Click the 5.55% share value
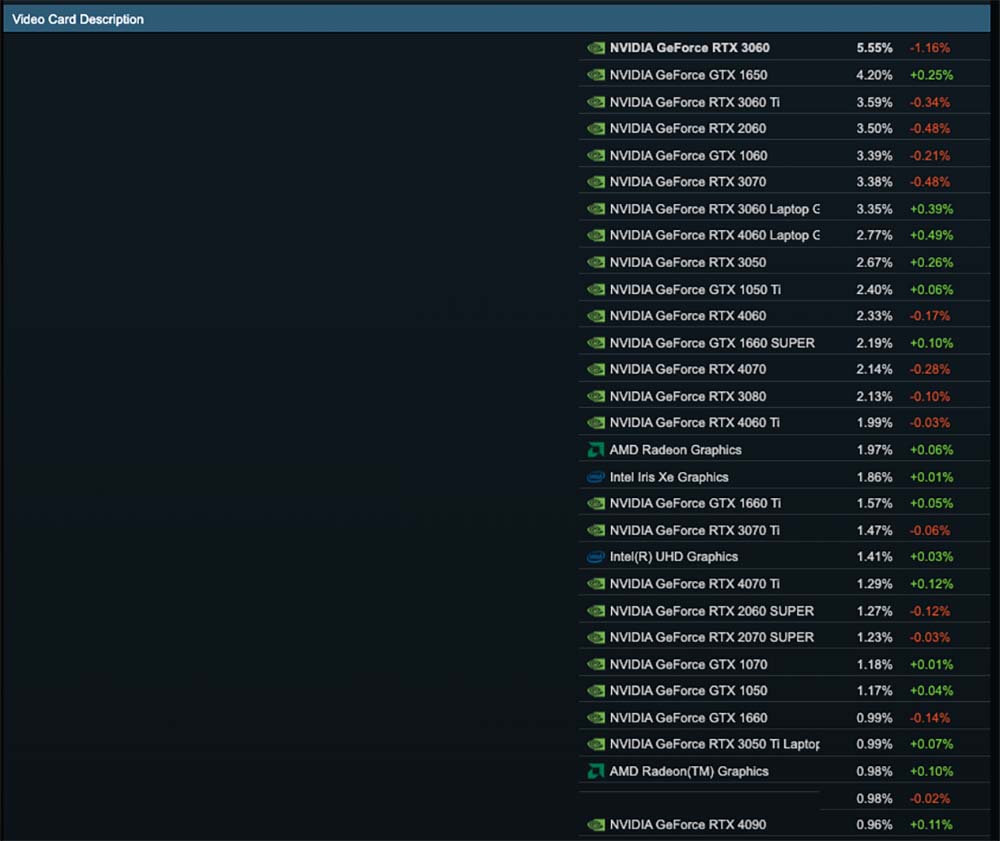The width and height of the screenshot is (1000, 841). click(874, 48)
